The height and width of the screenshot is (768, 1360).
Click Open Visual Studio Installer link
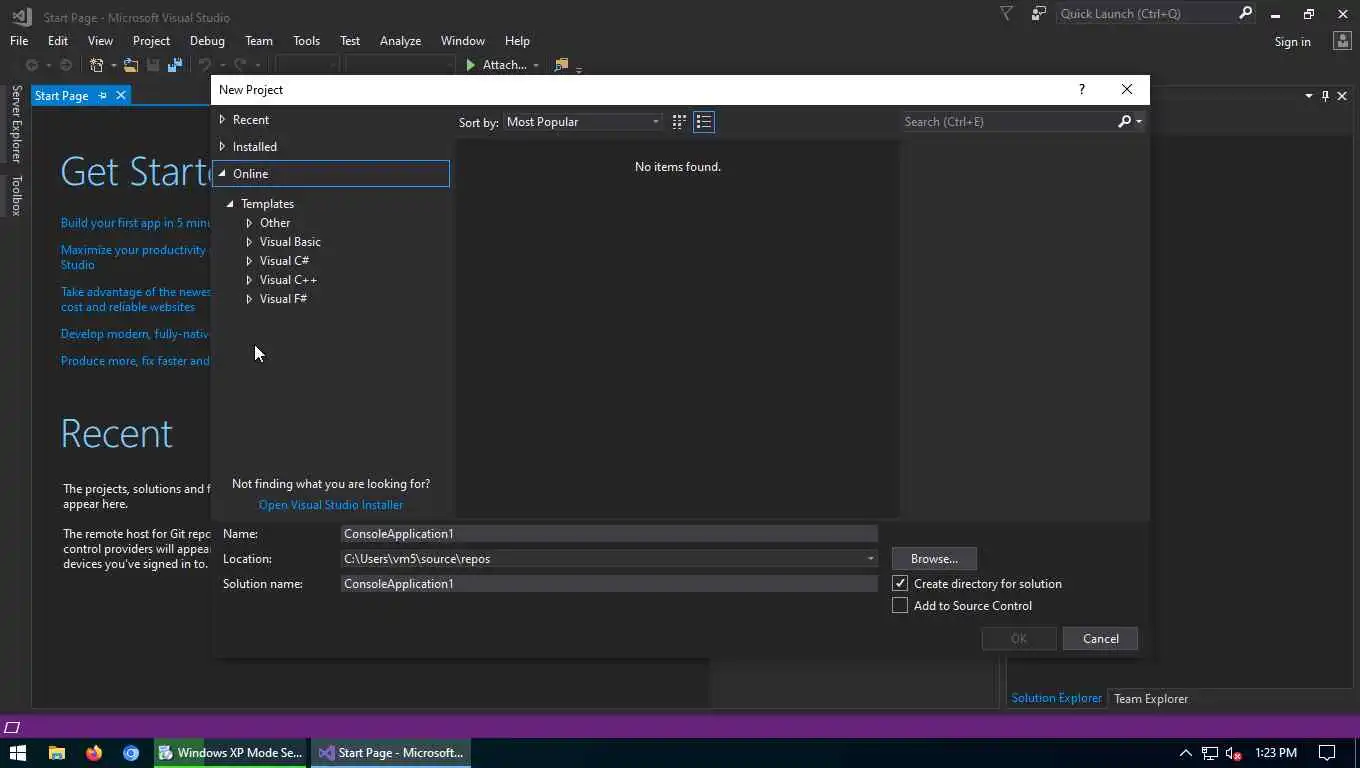(331, 505)
